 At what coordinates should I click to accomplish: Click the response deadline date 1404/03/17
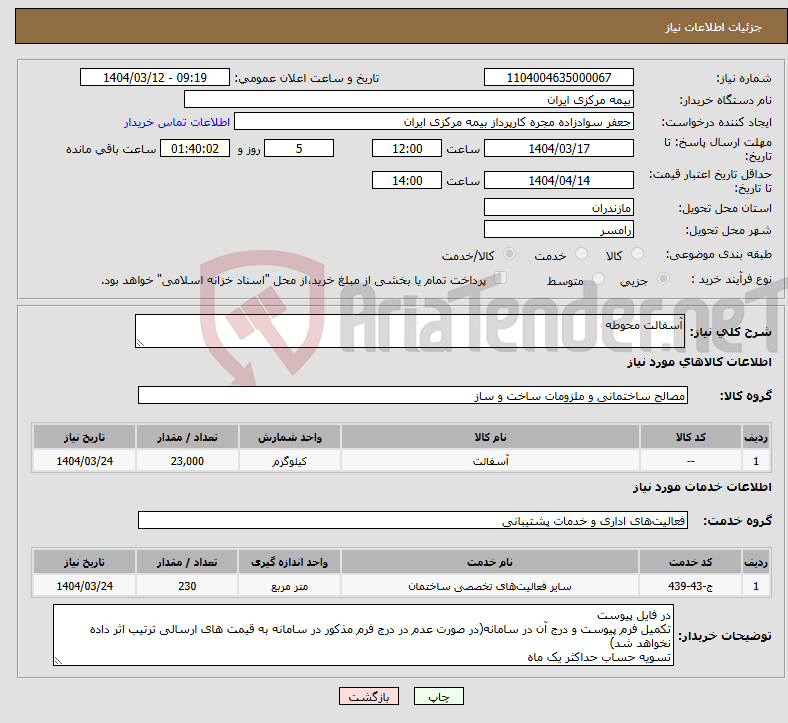coord(558,149)
